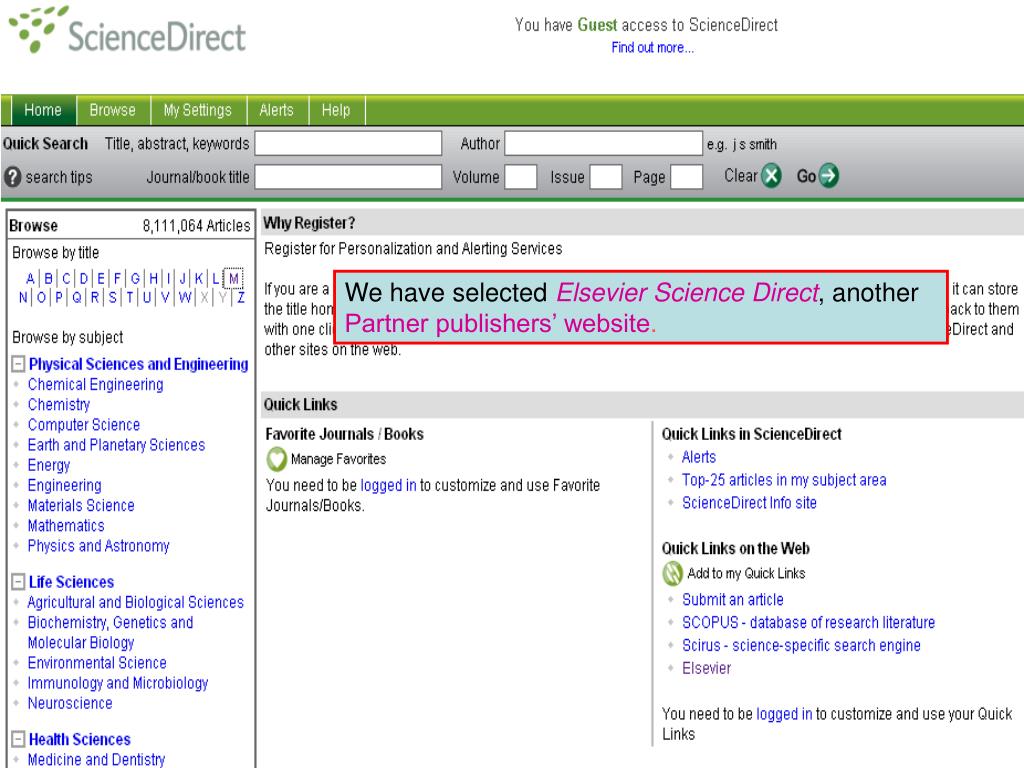This screenshot has height=768, width=1024.
Task: Open Materials Science subject
Action: tap(81, 505)
